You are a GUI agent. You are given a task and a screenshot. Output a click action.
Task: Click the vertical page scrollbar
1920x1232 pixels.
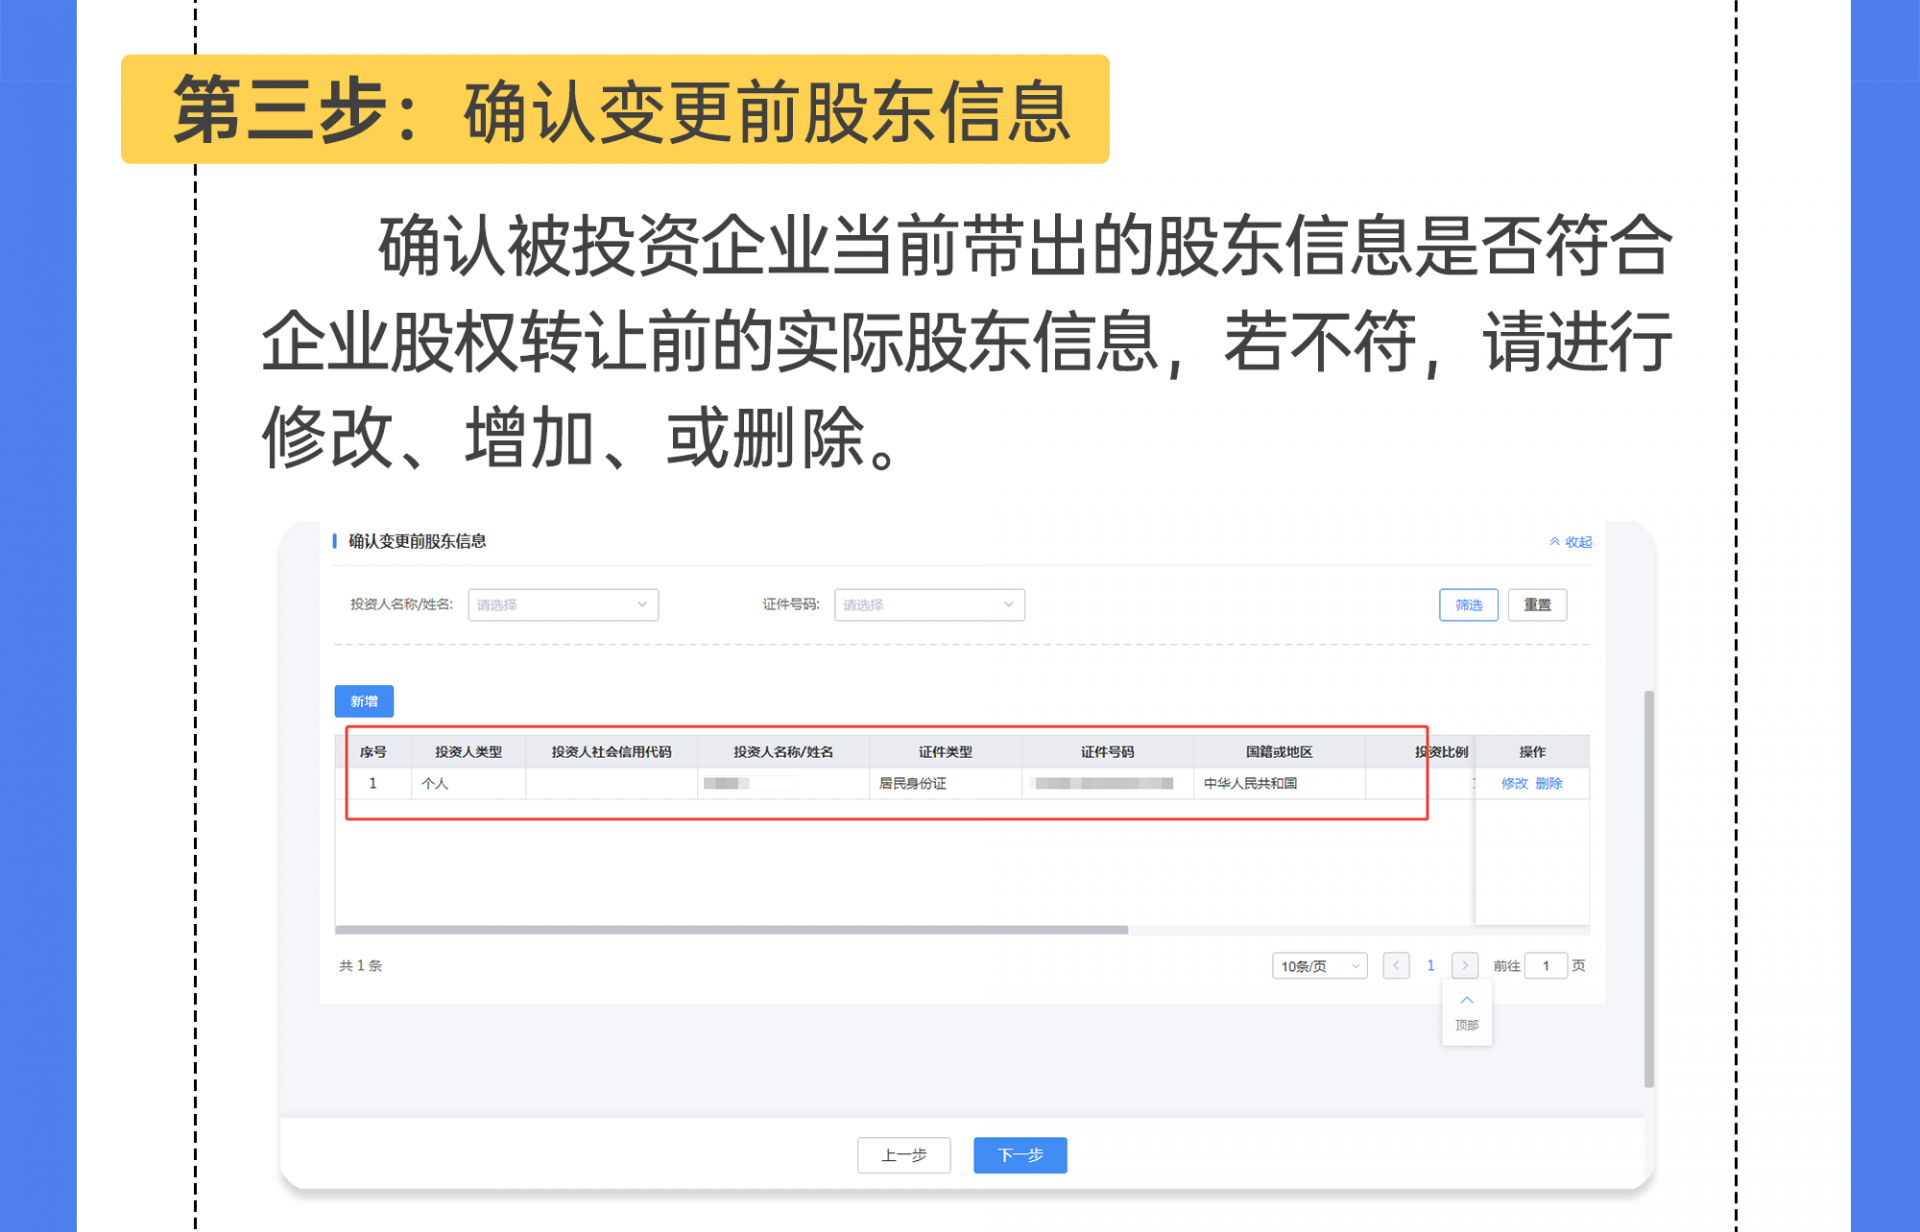point(1649,888)
